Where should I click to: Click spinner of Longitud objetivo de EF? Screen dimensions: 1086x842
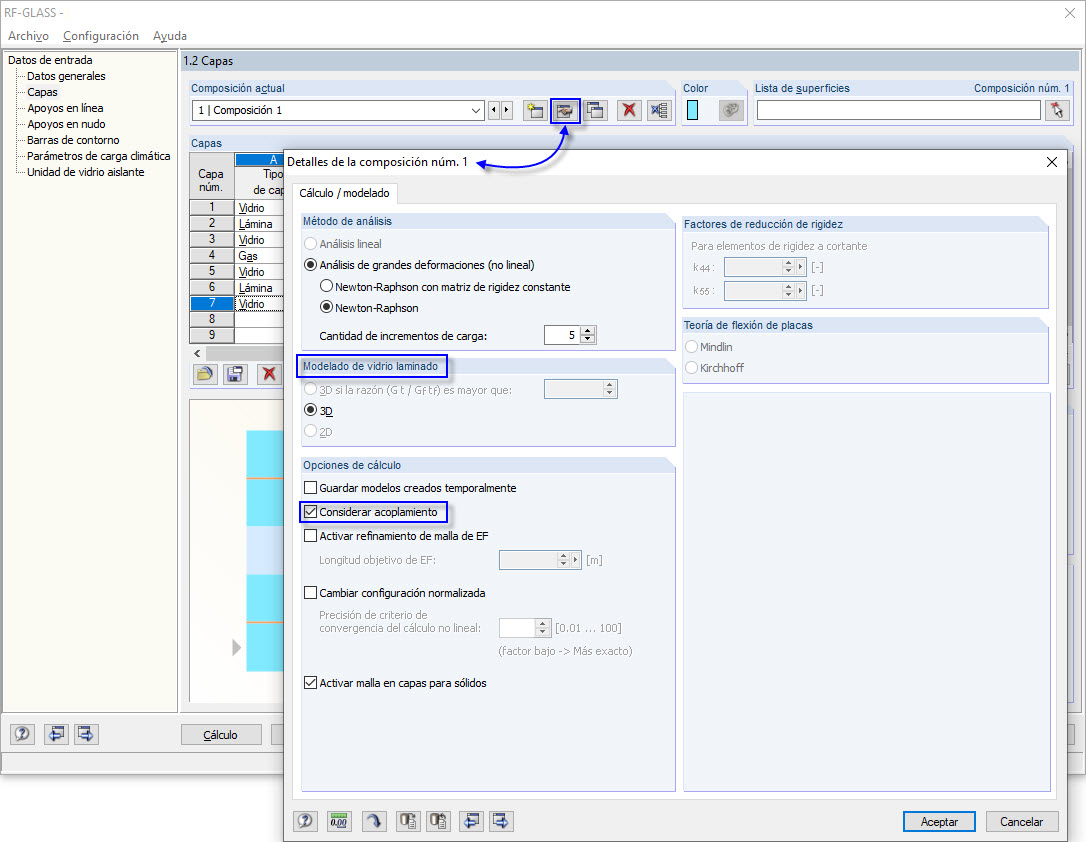point(563,559)
